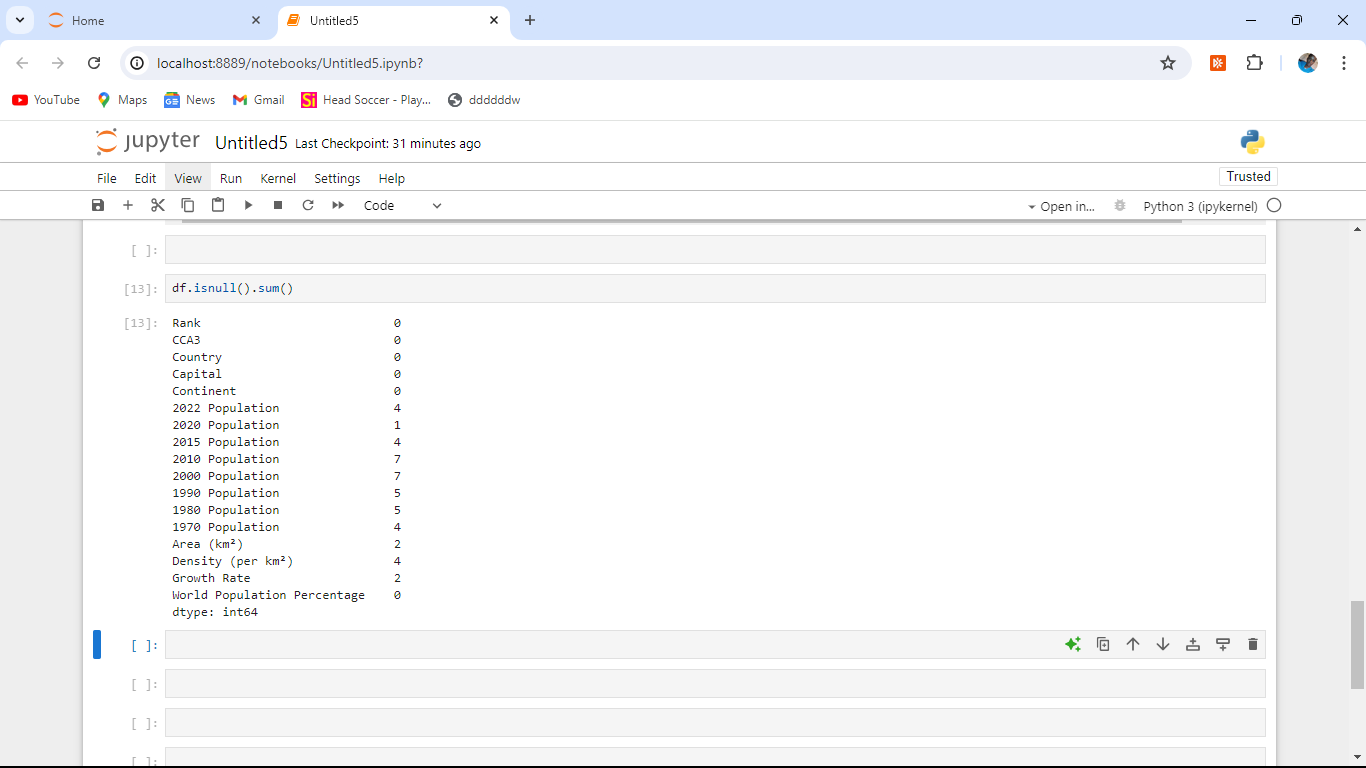1366x768 pixels.
Task: Go forward in browser history
Action: [x=58, y=63]
